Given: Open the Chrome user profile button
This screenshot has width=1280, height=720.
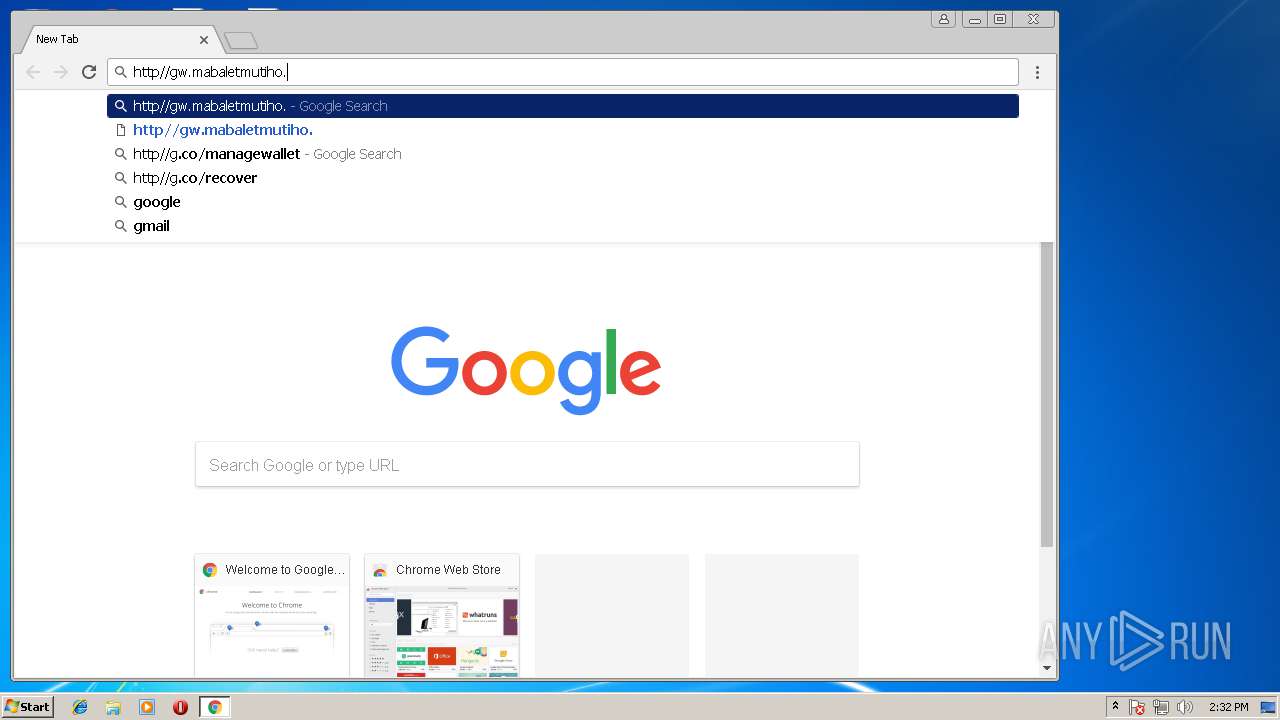Looking at the screenshot, I should coord(943,19).
